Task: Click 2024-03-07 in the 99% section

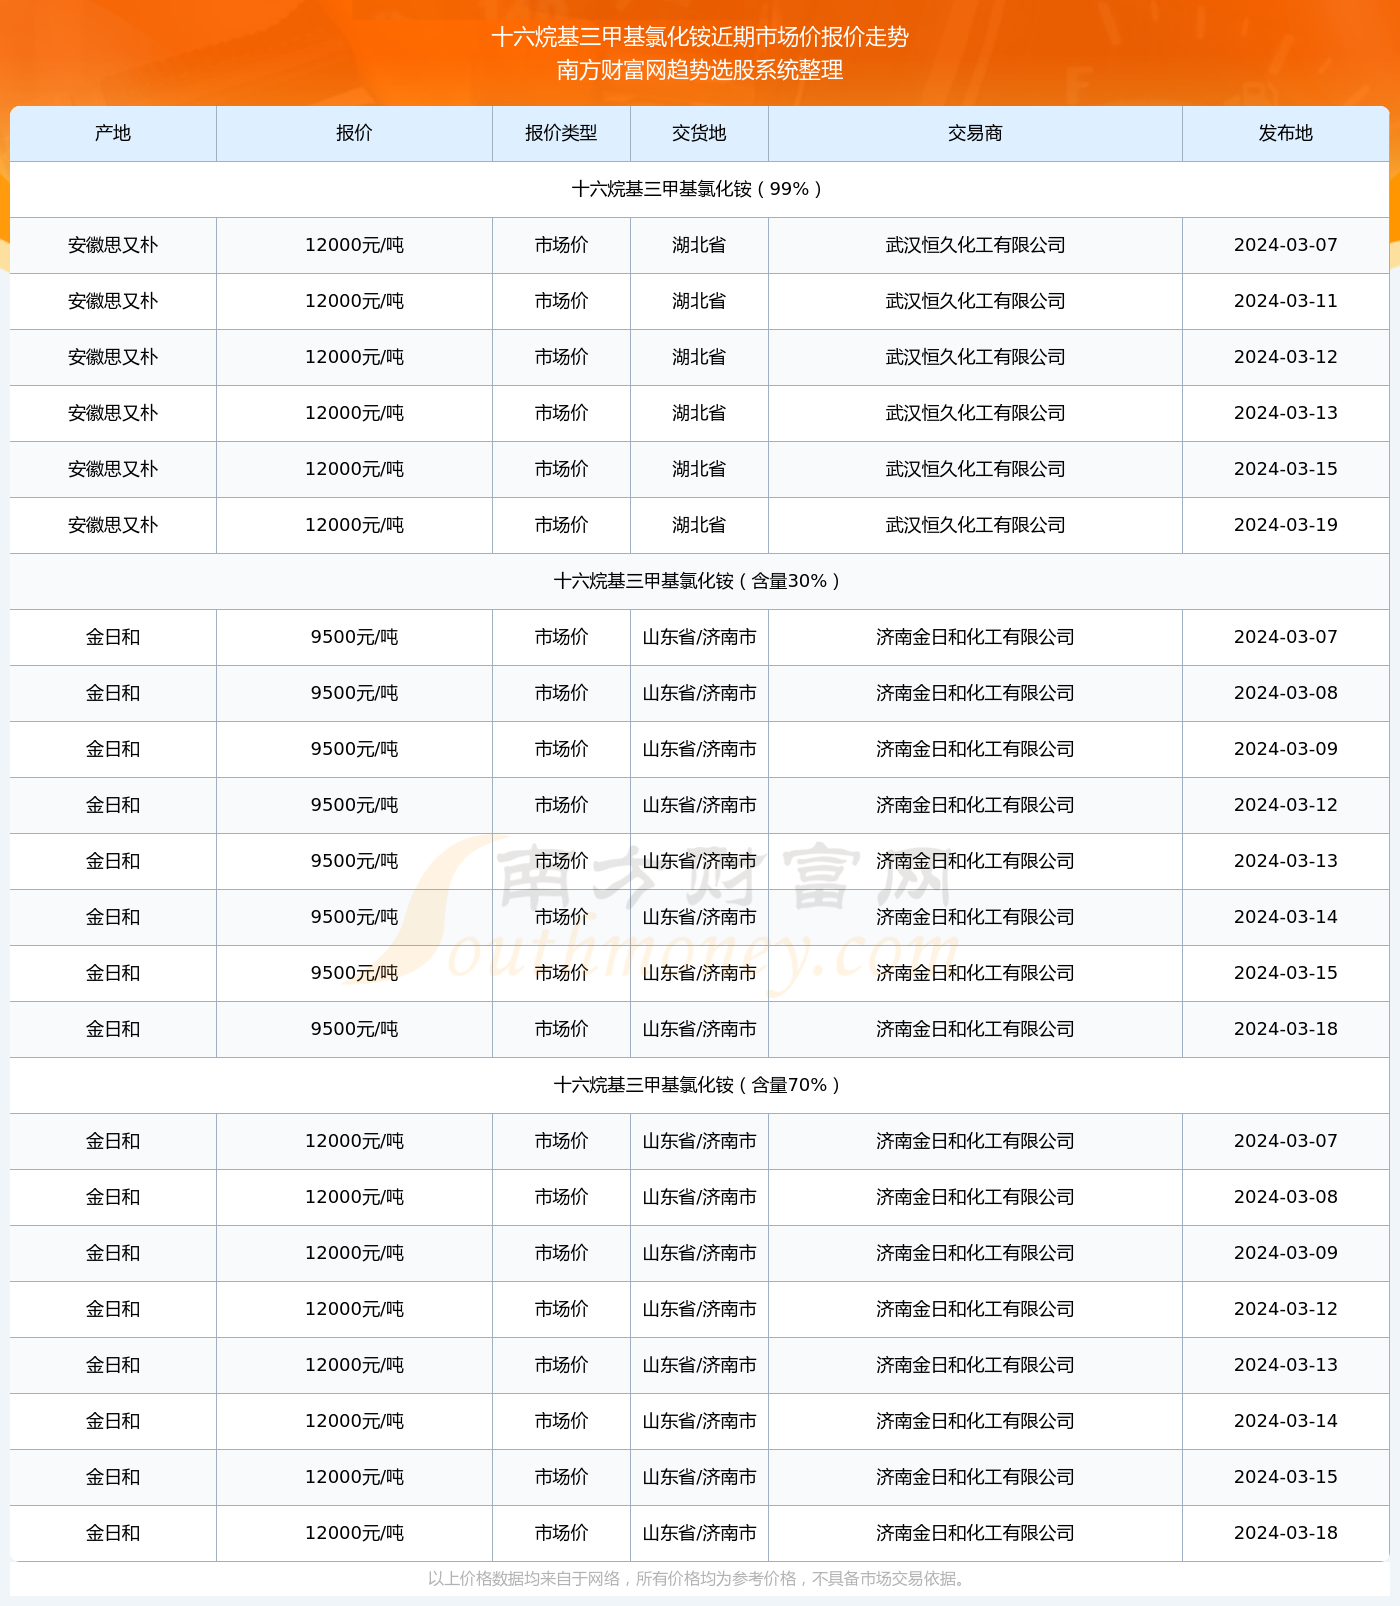Action: (1286, 245)
